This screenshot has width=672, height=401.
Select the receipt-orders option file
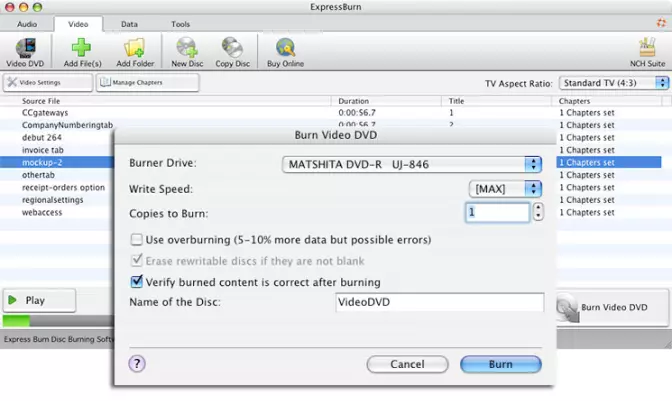click(63, 187)
